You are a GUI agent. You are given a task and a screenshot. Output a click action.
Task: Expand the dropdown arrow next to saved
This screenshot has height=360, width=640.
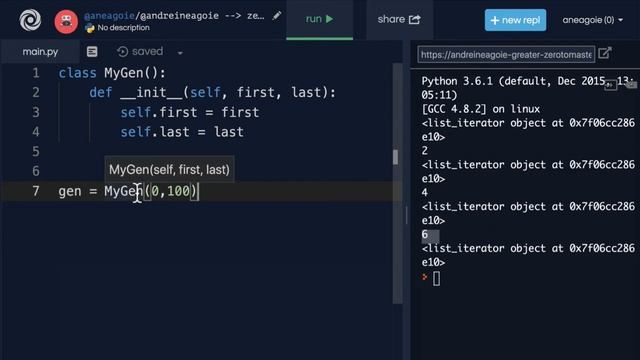coord(180,53)
